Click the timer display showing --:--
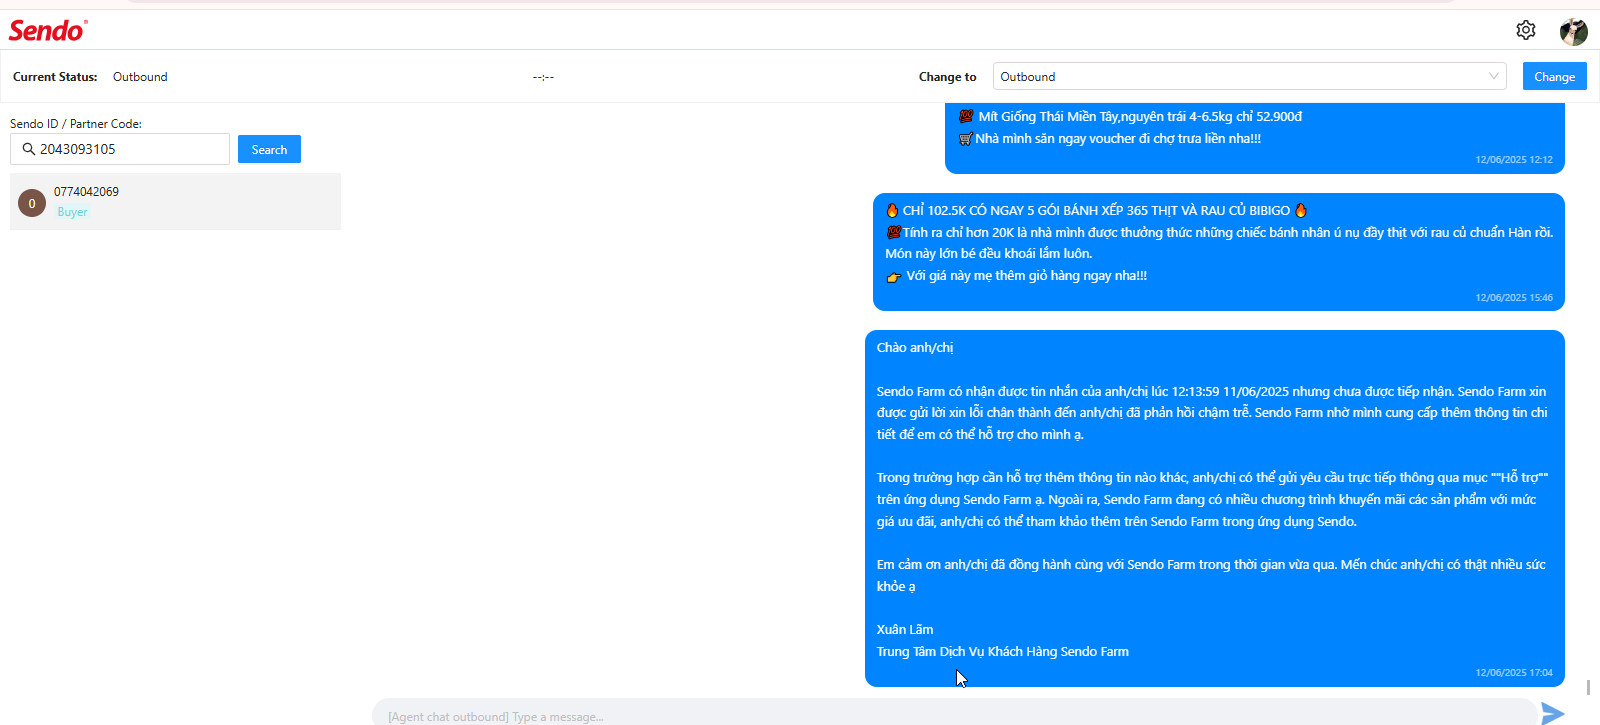The width and height of the screenshot is (1600, 725). click(x=543, y=77)
